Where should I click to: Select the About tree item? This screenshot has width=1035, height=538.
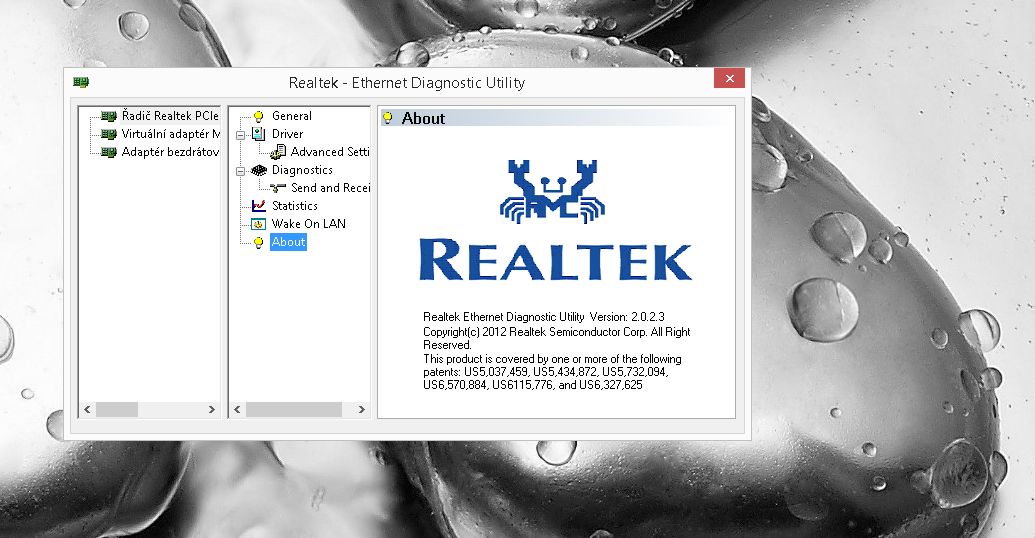(x=288, y=242)
